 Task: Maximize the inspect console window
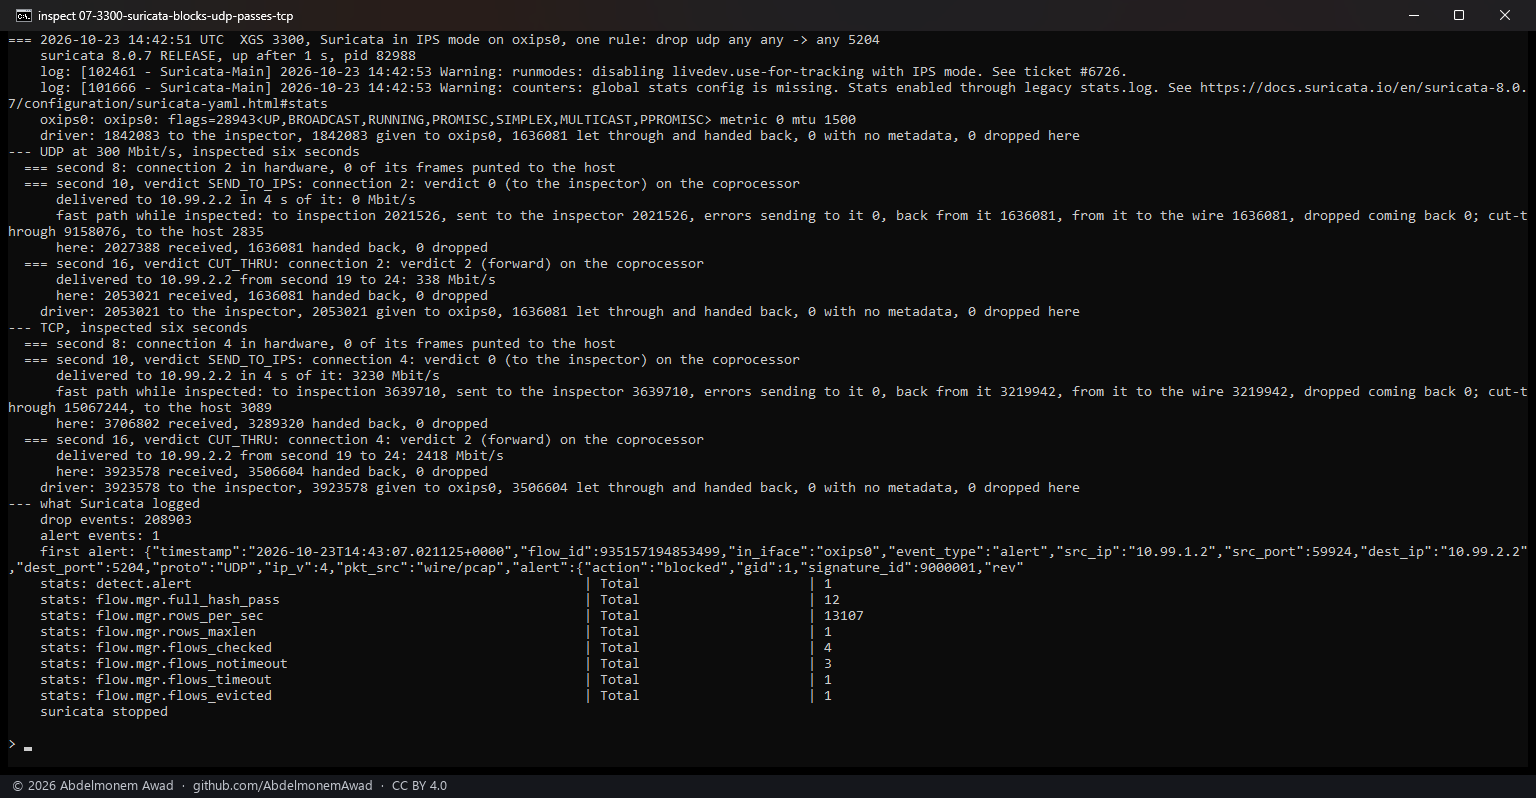tap(1459, 15)
